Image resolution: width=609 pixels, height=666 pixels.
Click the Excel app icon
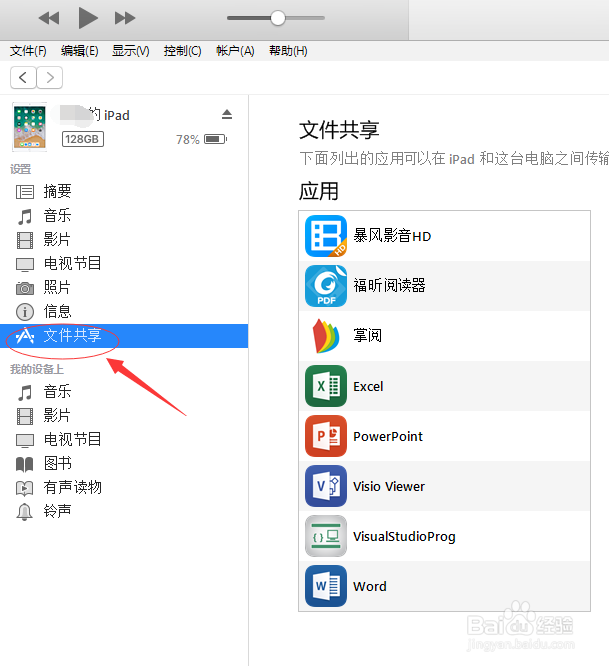[326, 386]
